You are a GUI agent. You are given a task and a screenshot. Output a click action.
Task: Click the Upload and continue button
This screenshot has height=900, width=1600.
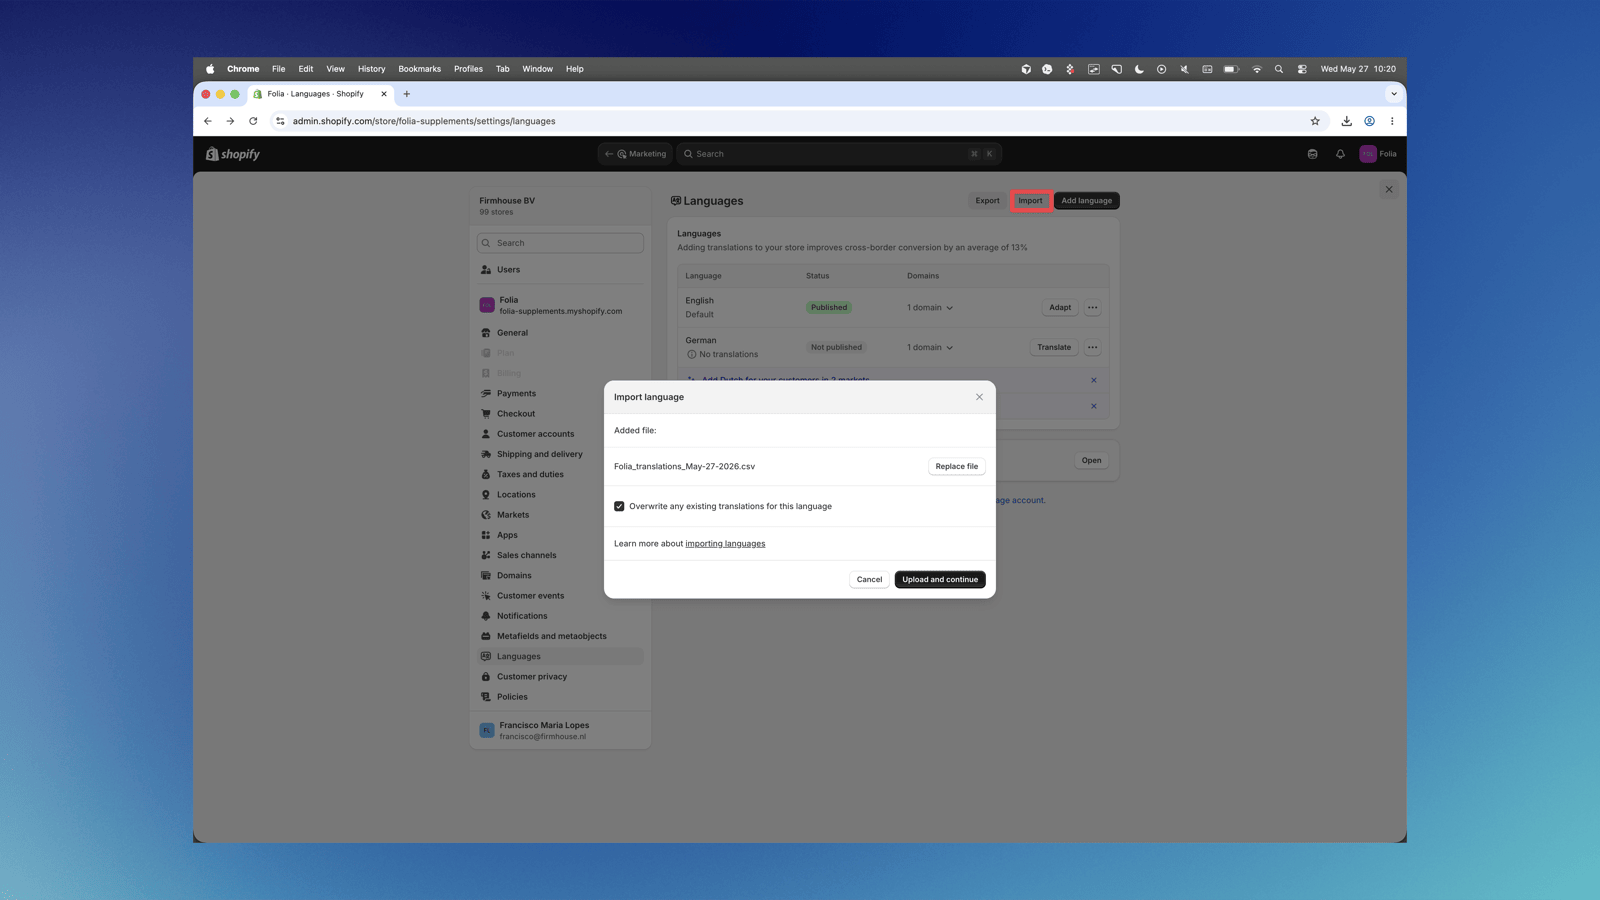(x=939, y=579)
